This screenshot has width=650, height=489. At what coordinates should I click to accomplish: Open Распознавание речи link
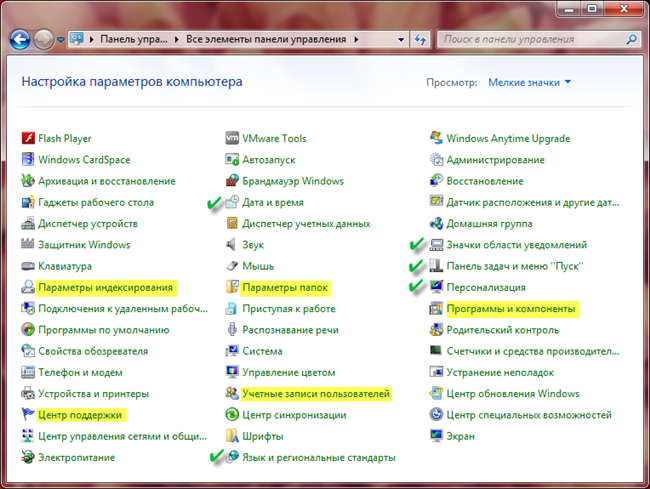[290, 330]
